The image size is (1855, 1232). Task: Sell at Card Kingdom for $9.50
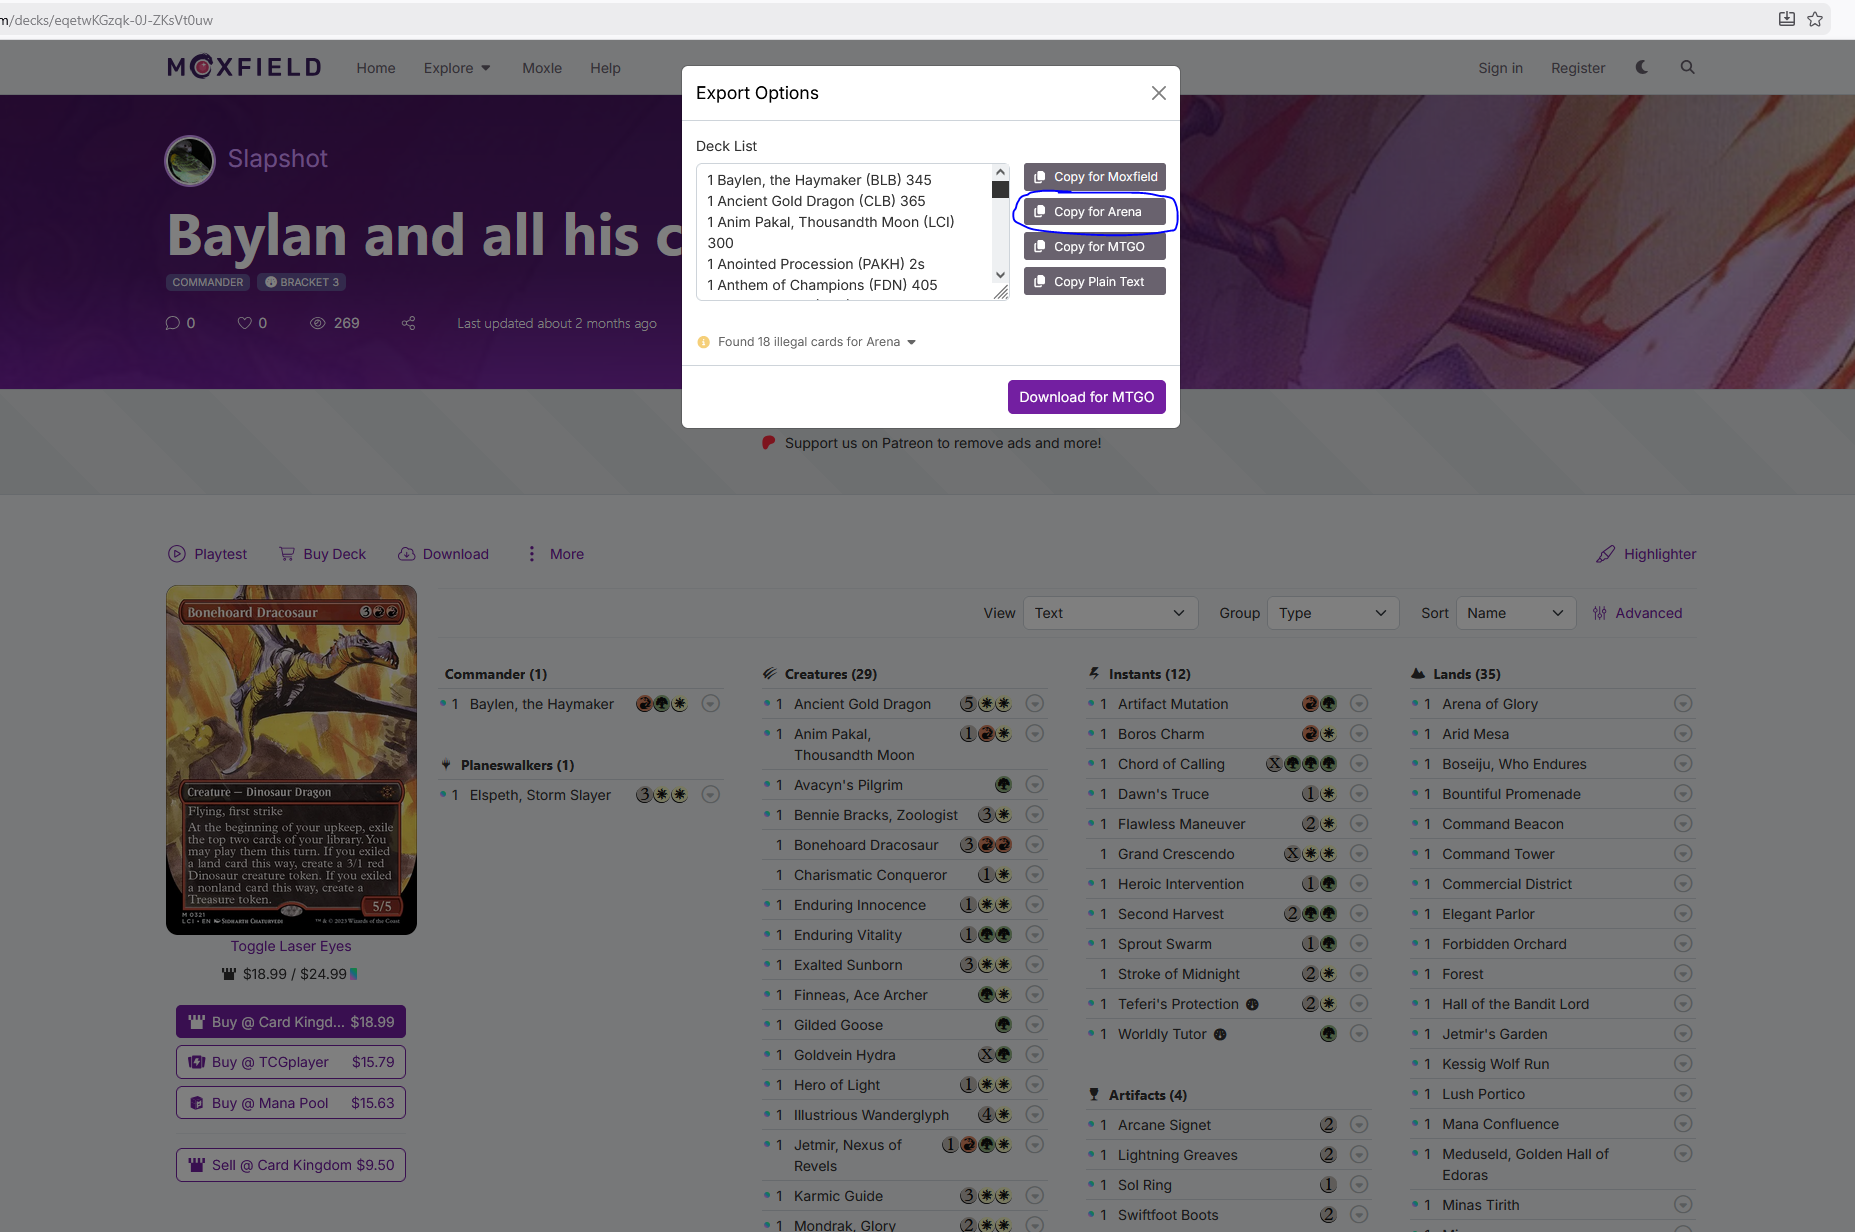pyautogui.click(x=291, y=1165)
